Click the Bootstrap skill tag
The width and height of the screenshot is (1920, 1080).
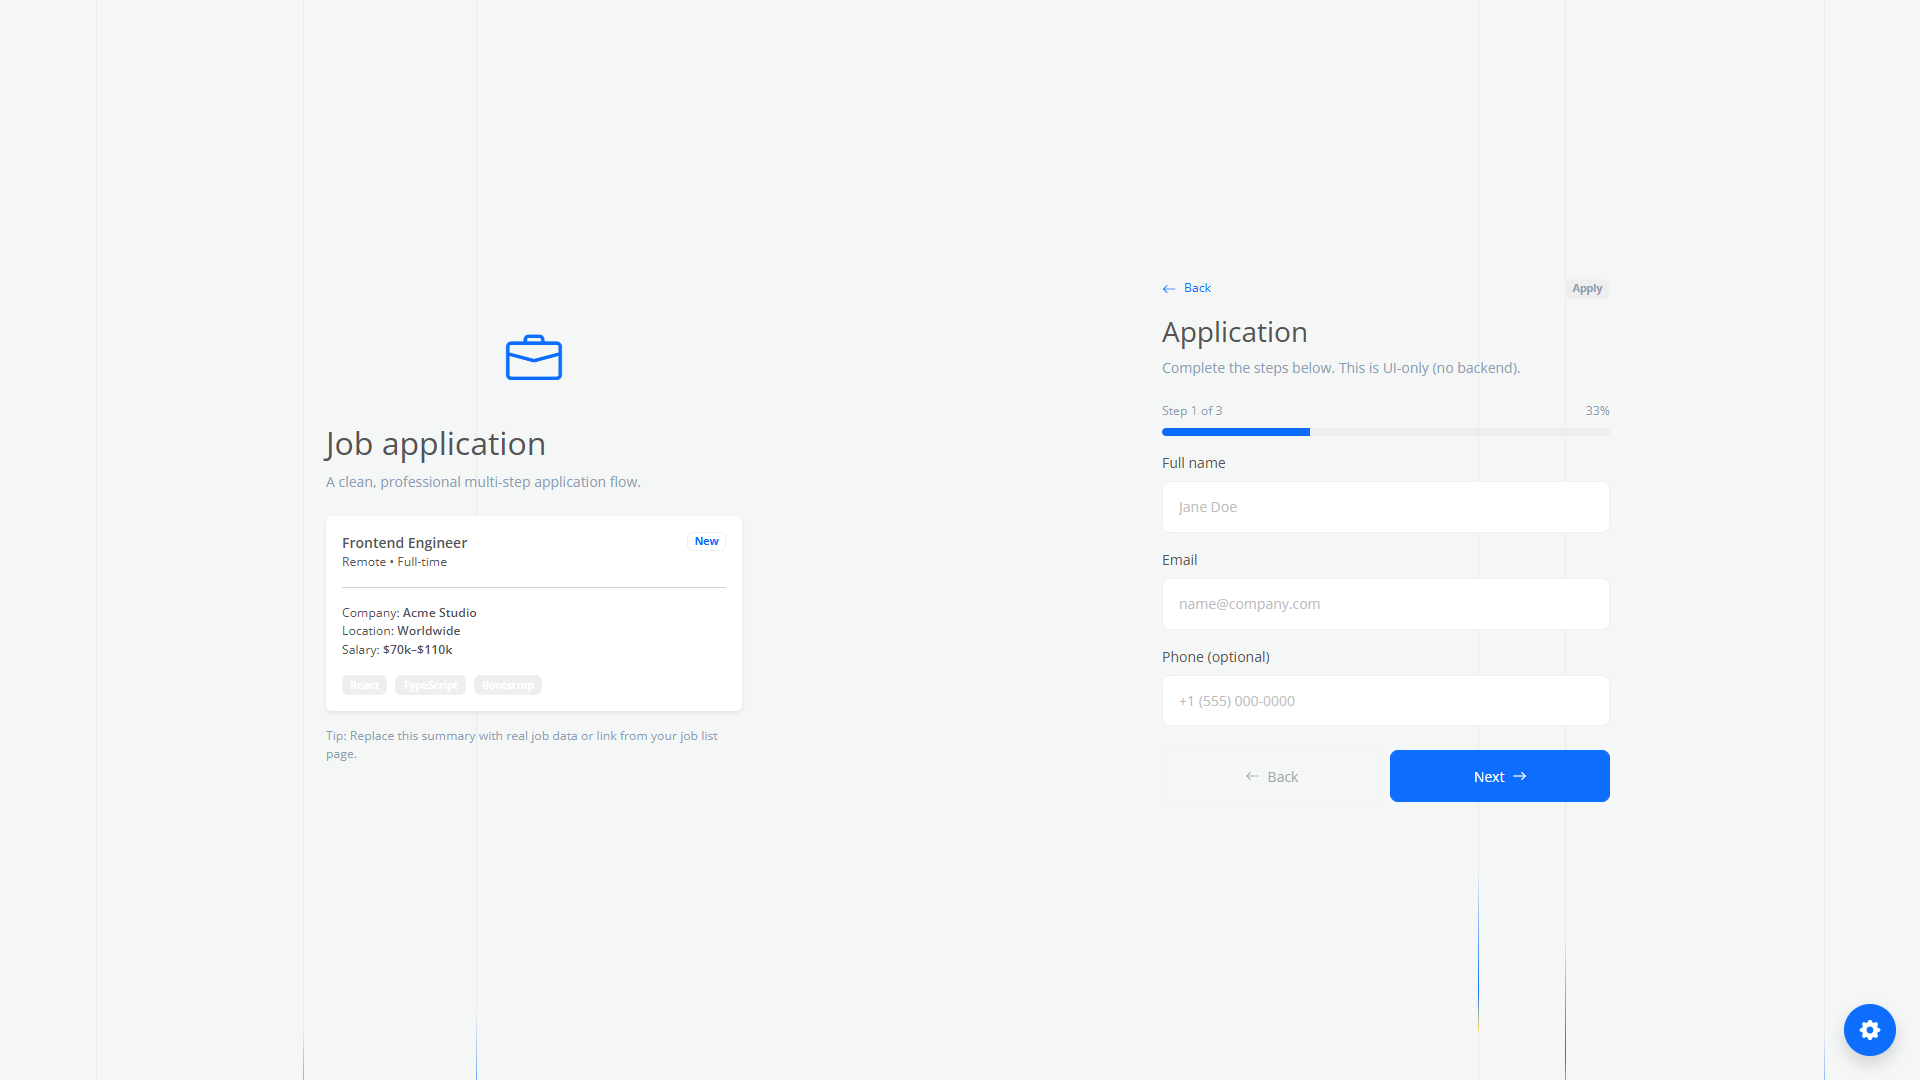pyautogui.click(x=508, y=685)
